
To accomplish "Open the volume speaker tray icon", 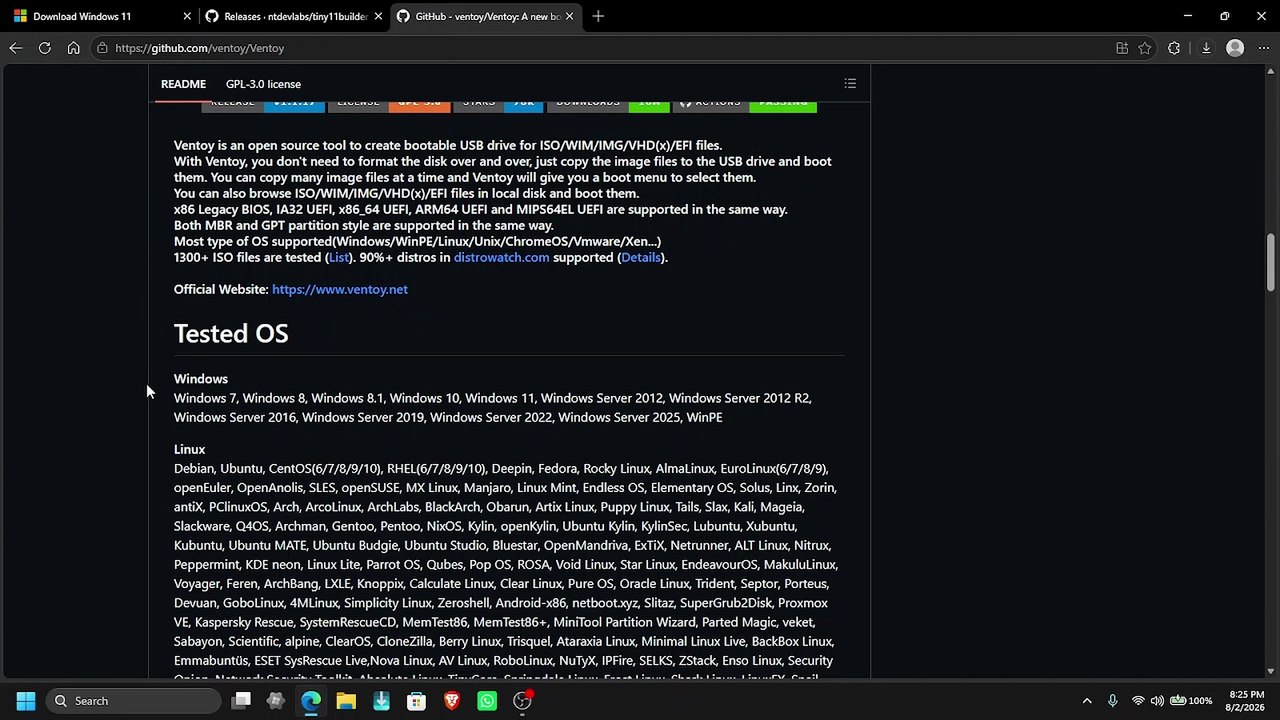I will click(x=1157, y=701).
